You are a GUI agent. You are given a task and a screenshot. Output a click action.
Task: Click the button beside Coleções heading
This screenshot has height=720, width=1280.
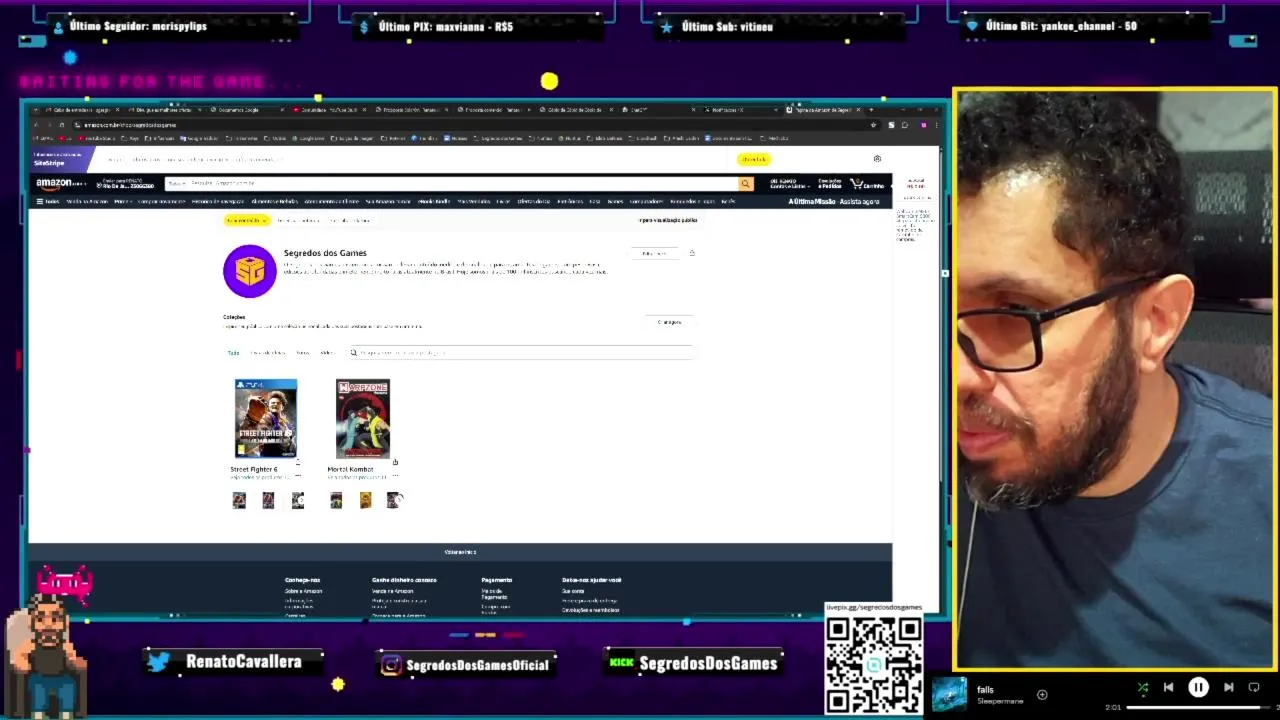[x=669, y=322]
